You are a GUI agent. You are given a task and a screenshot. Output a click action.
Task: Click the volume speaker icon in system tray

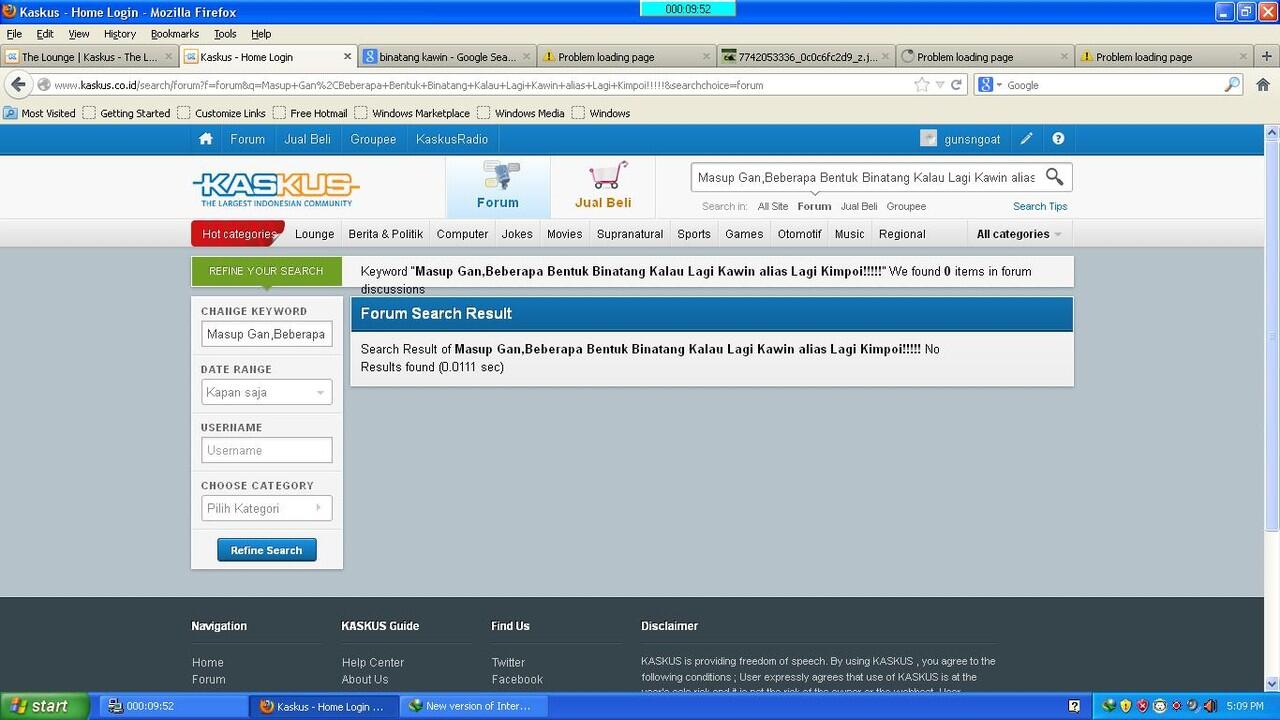tap(1210, 706)
